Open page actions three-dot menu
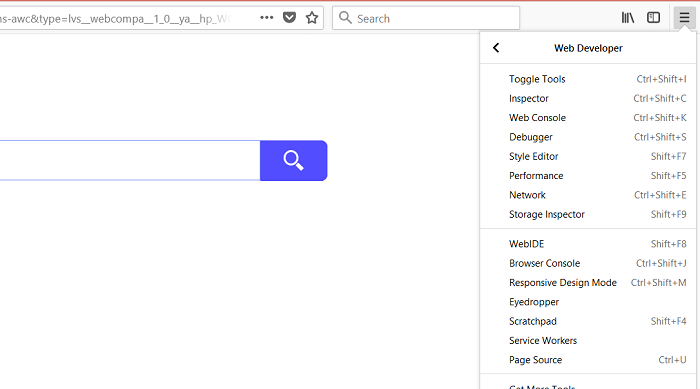The image size is (700, 389). pos(267,18)
